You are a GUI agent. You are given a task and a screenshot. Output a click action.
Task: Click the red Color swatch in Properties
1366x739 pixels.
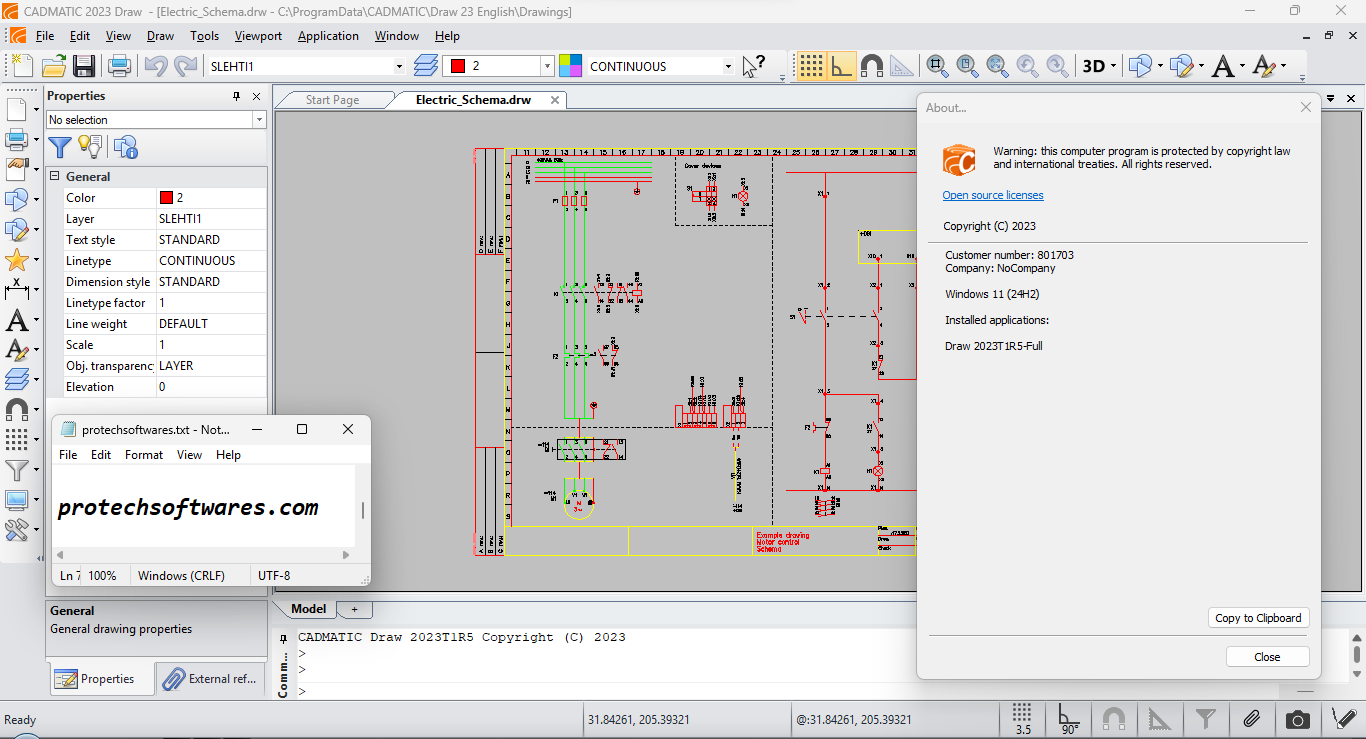pyautogui.click(x=166, y=197)
